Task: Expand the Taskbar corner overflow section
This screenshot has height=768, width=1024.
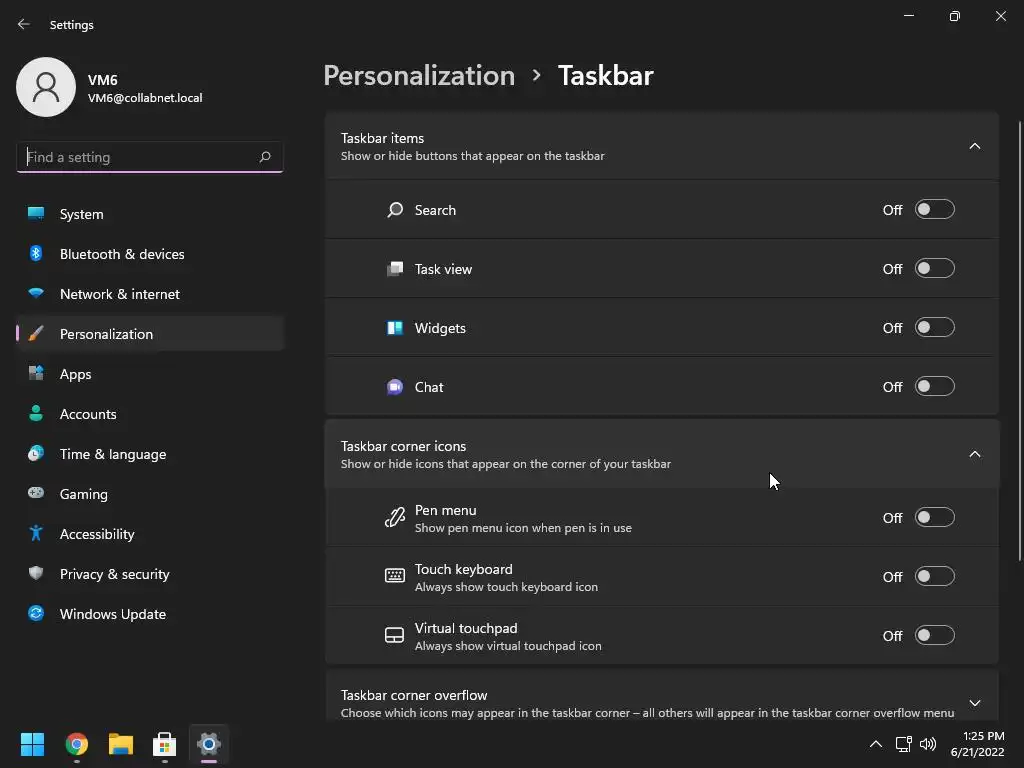Action: click(x=974, y=703)
